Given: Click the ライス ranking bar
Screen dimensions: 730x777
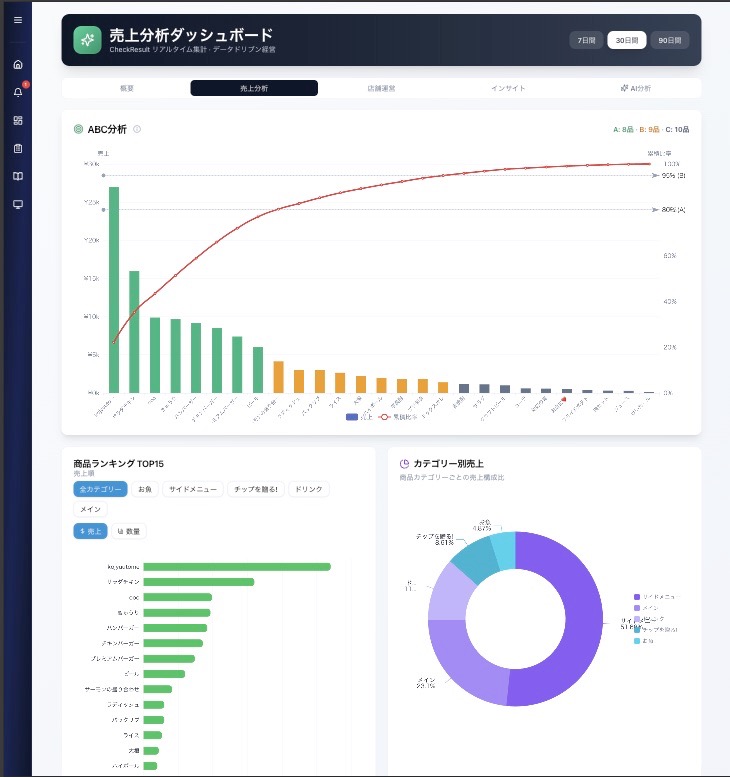Looking at the screenshot, I should point(153,735).
